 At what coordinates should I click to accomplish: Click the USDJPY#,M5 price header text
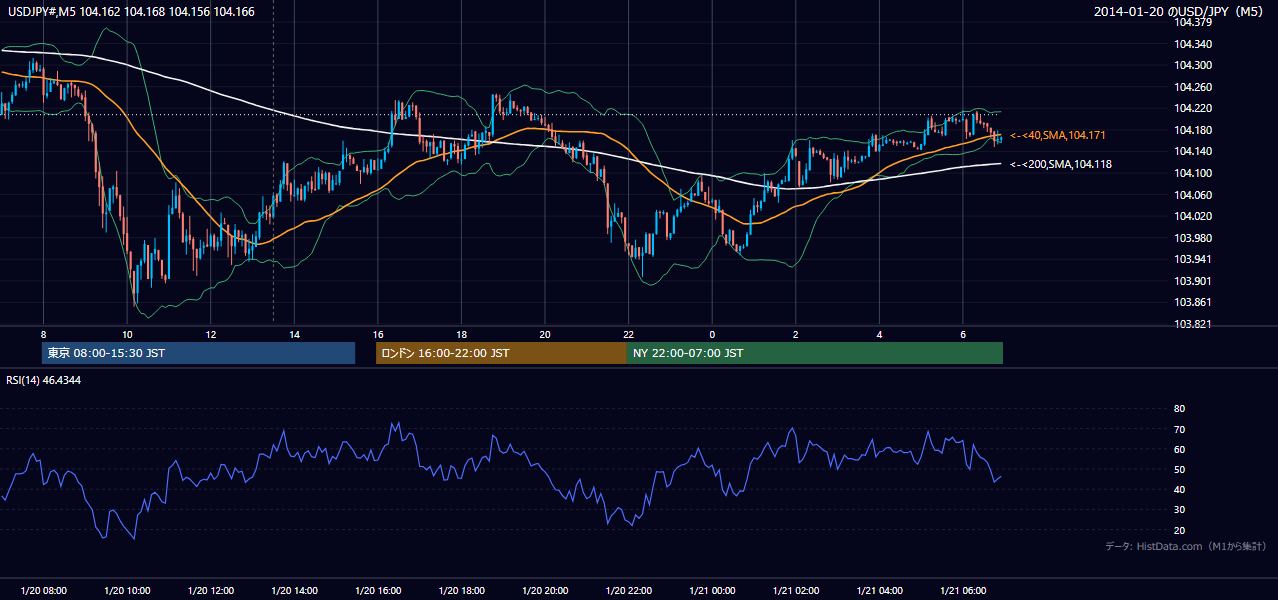[x=130, y=11]
